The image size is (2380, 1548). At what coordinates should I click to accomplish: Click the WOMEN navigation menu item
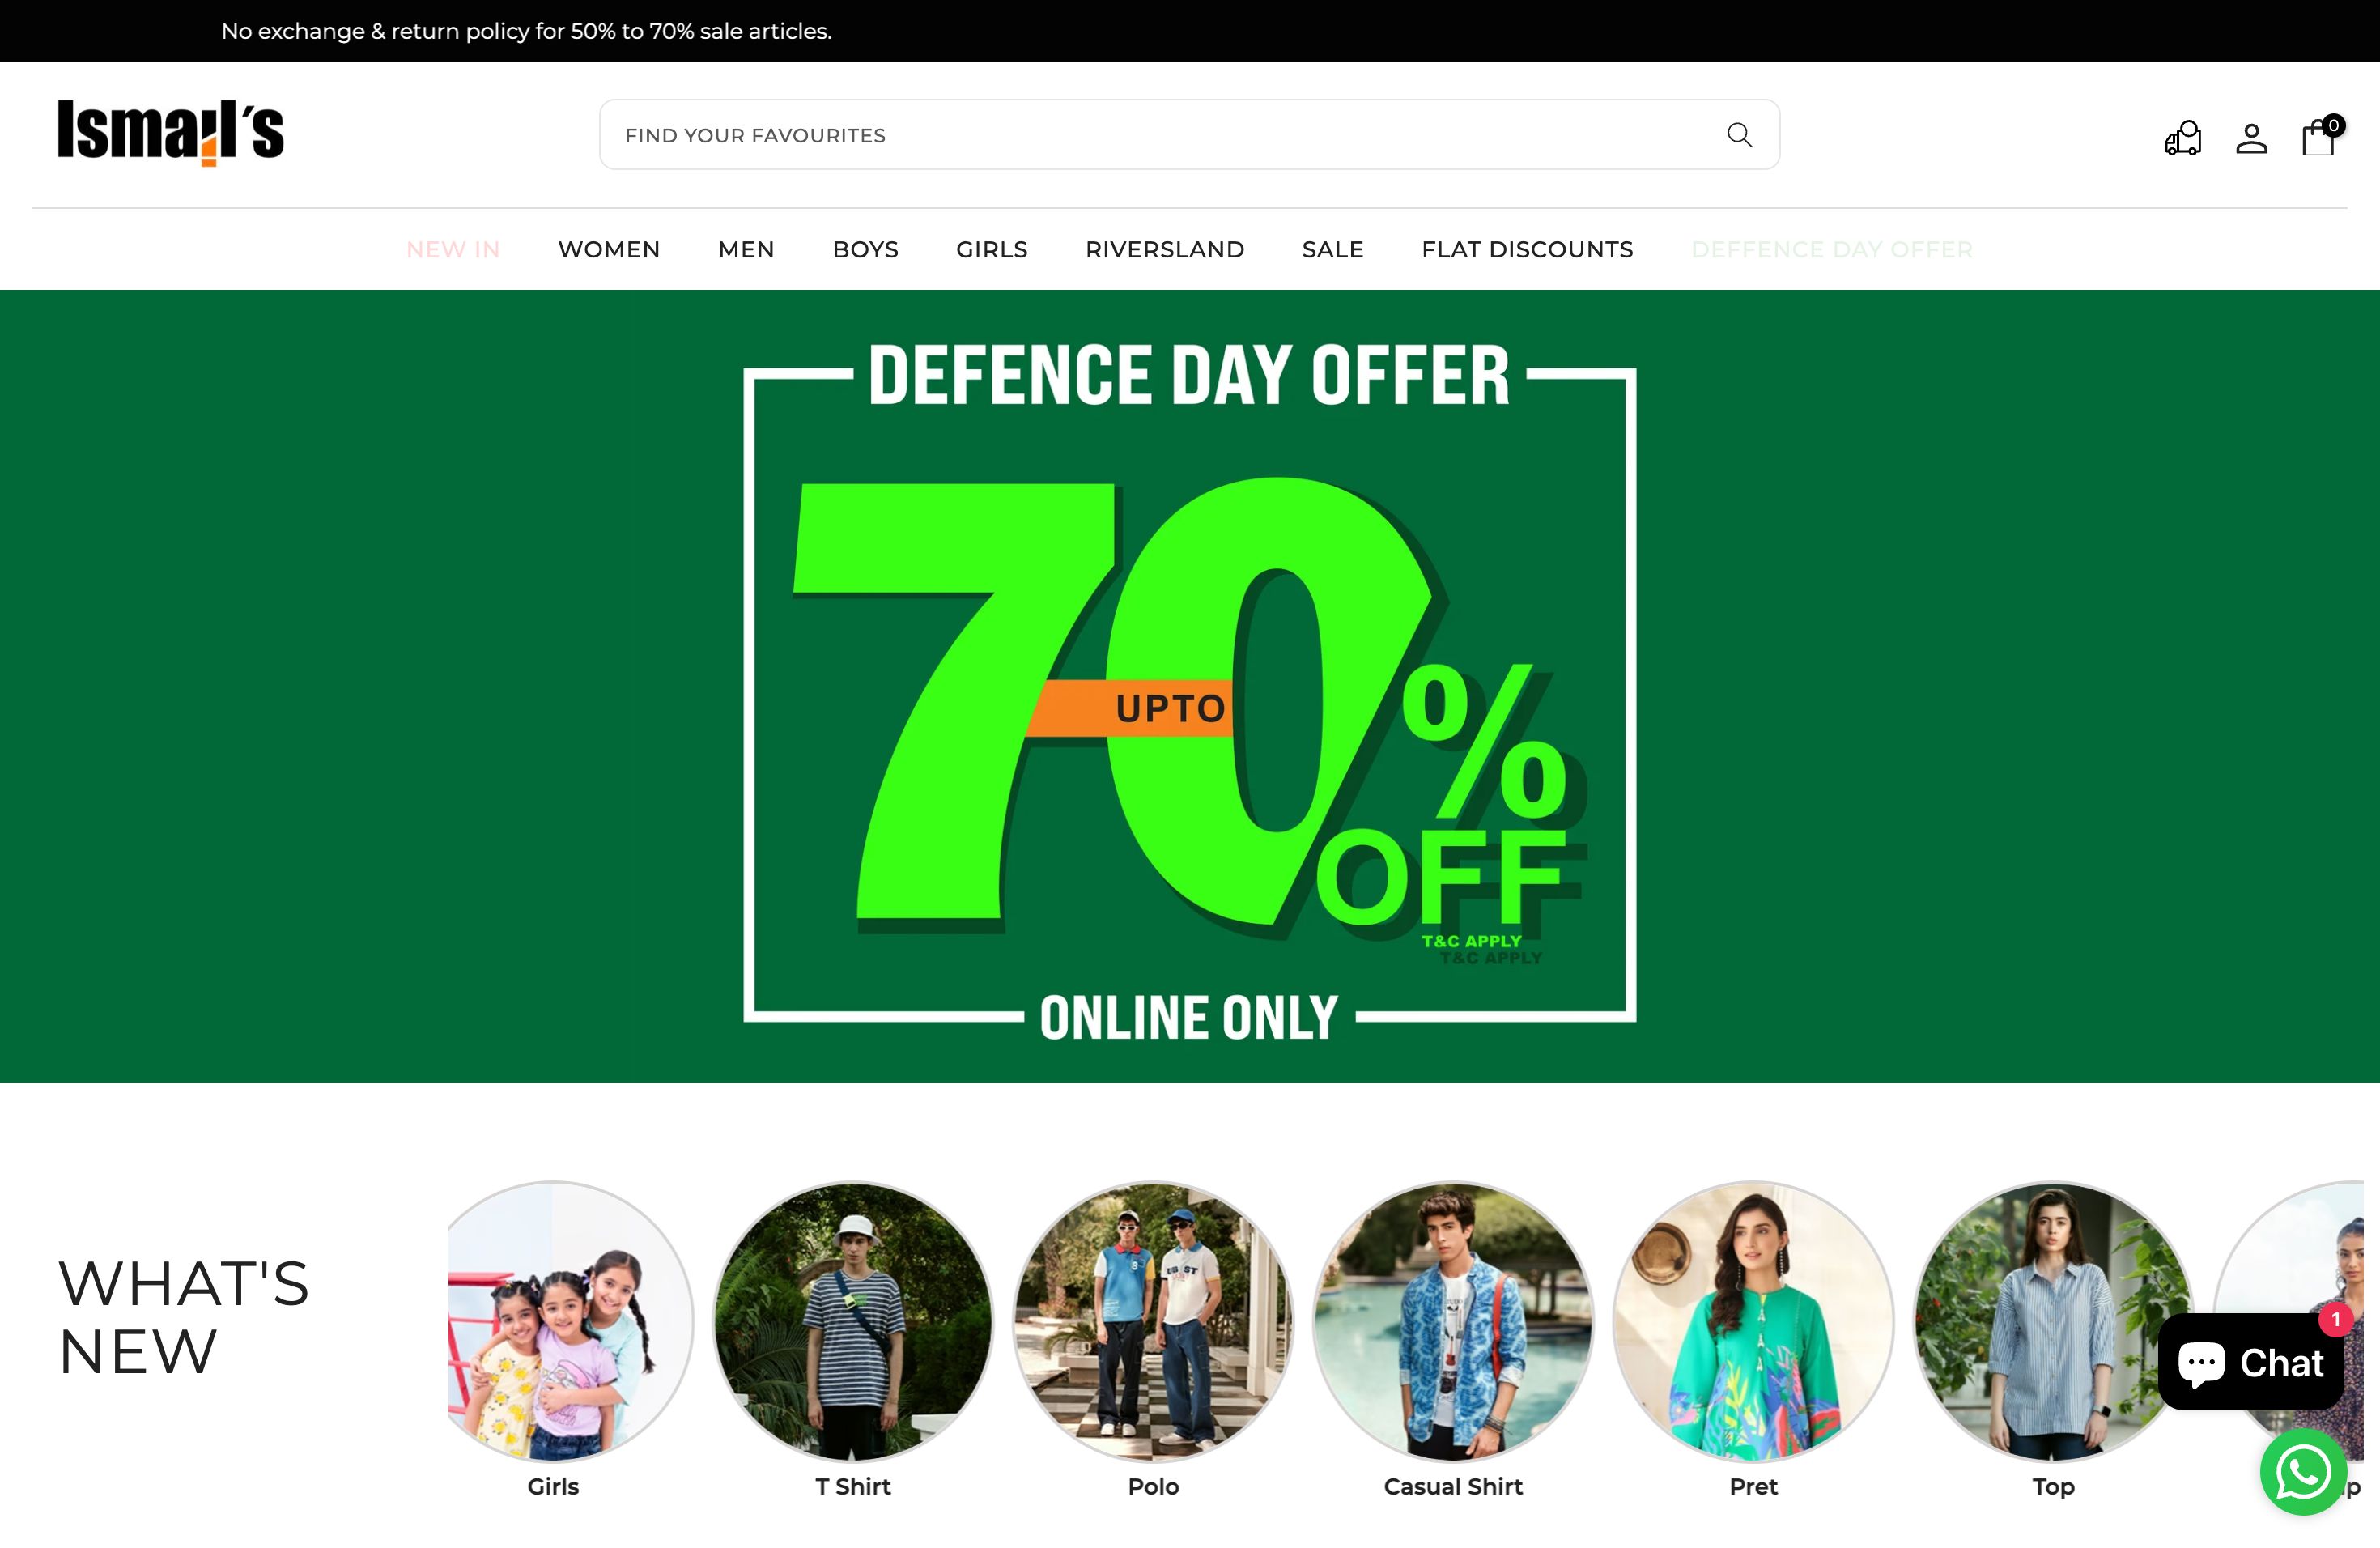[x=609, y=249]
